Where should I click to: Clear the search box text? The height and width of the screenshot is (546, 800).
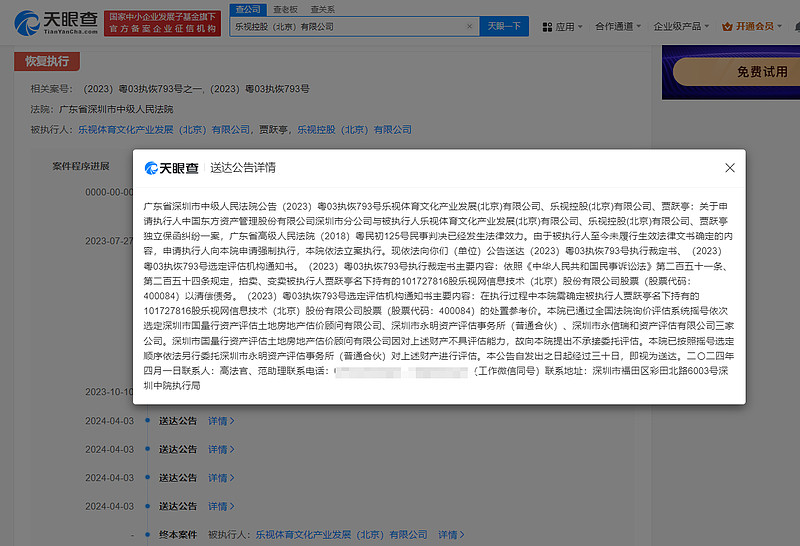[x=469, y=27]
